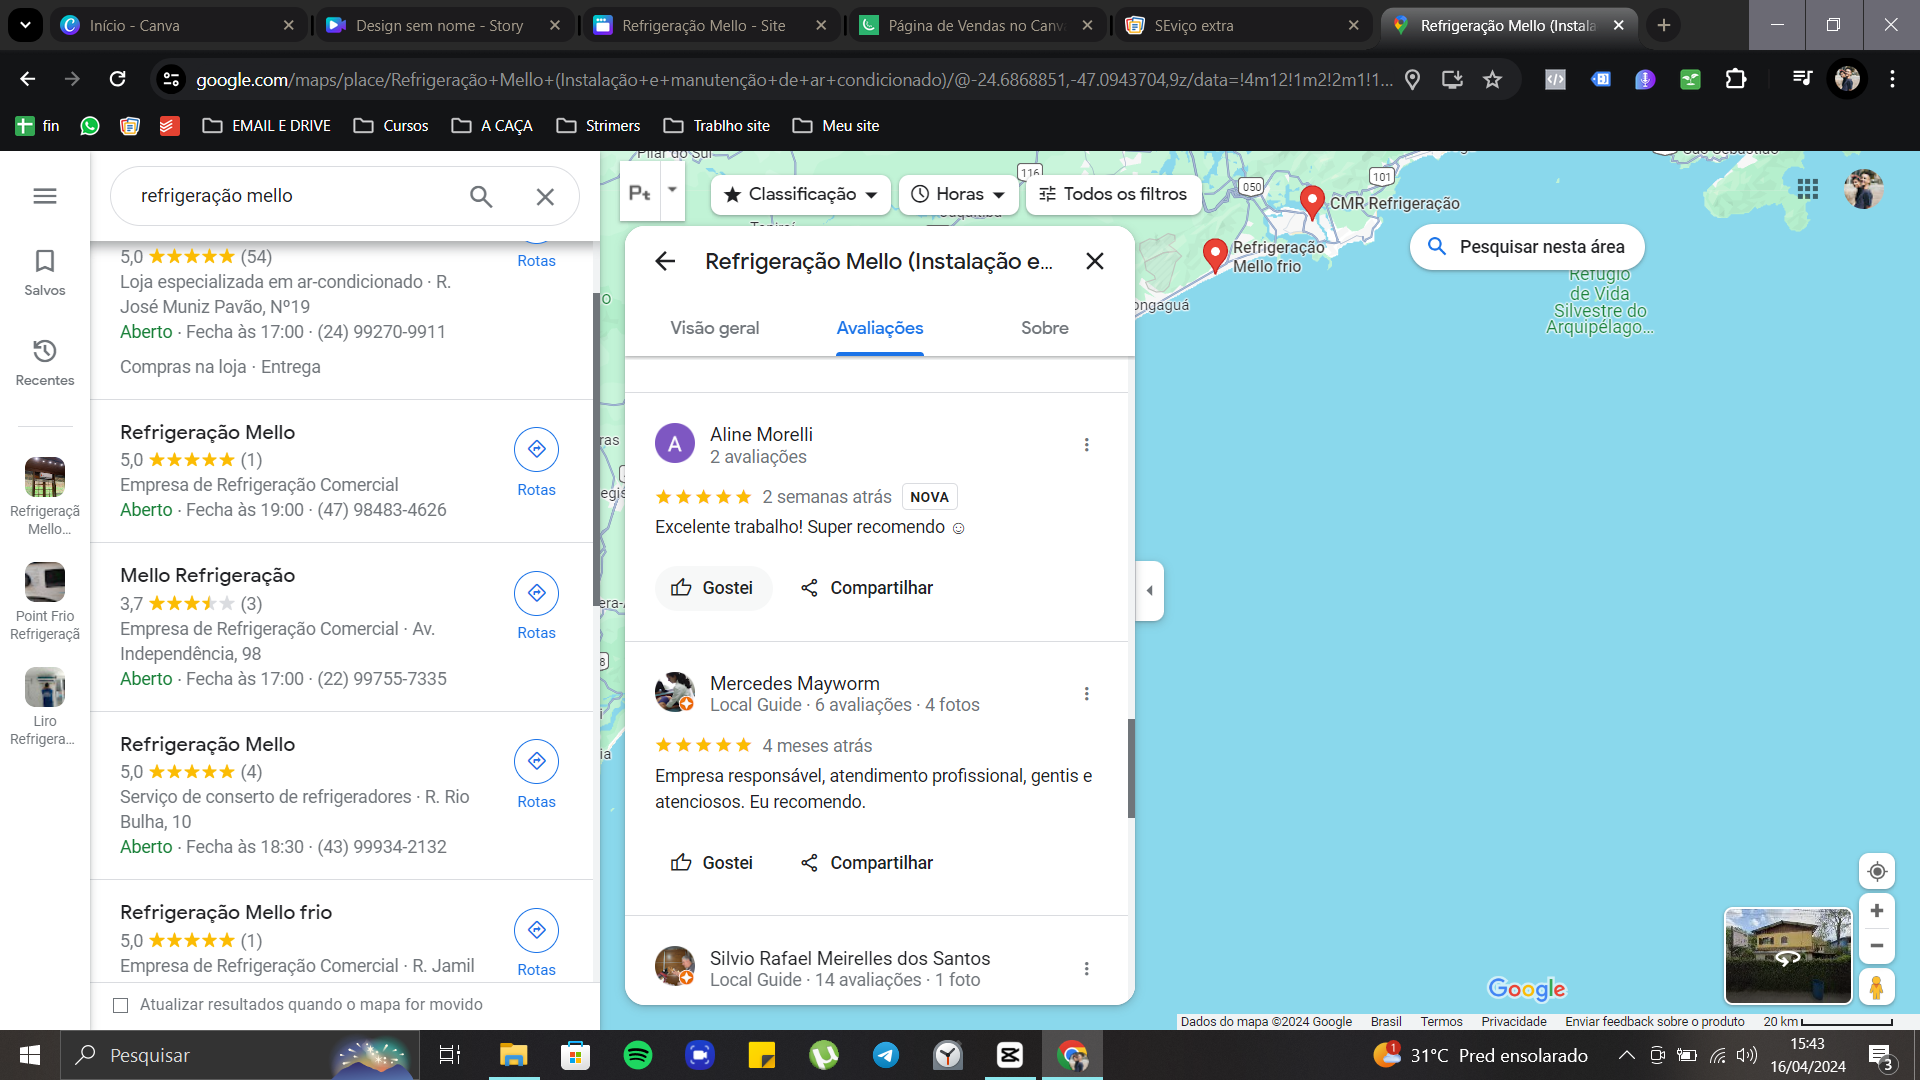Click the CMR Refrigeração map pin

pyautogui.click(x=1313, y=203)
